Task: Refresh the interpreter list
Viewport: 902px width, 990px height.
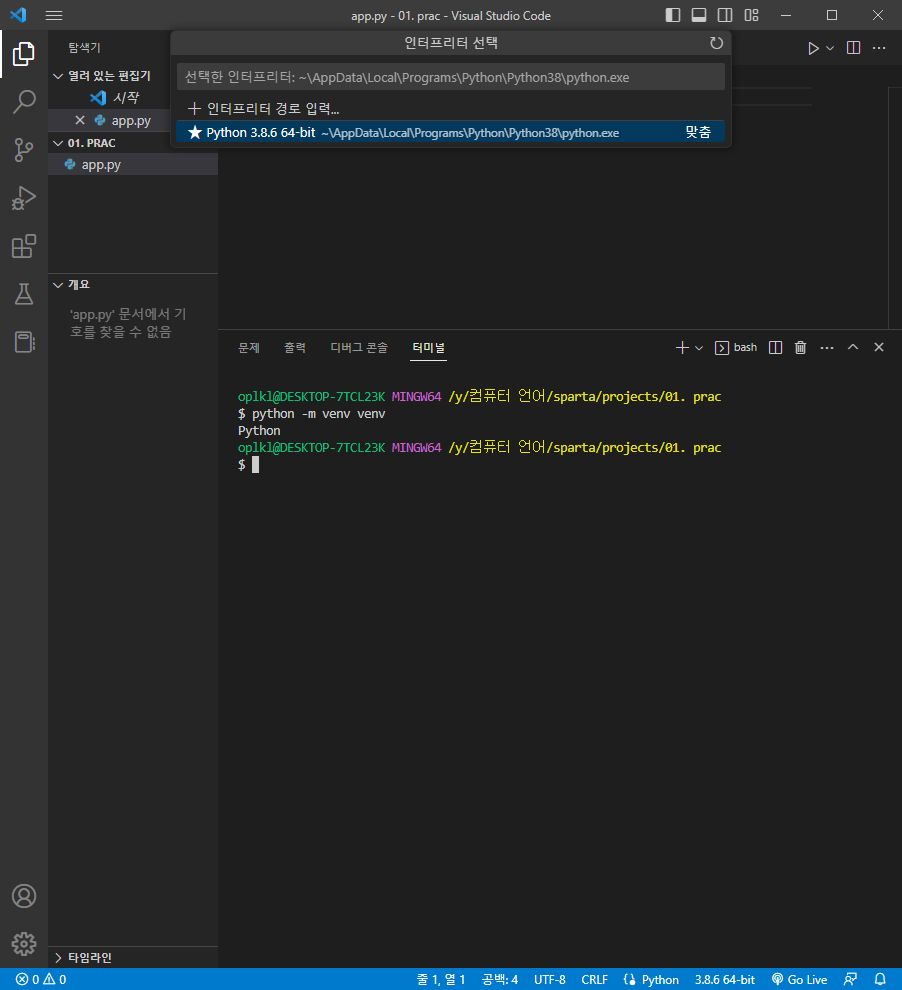Action: (716, 43)
